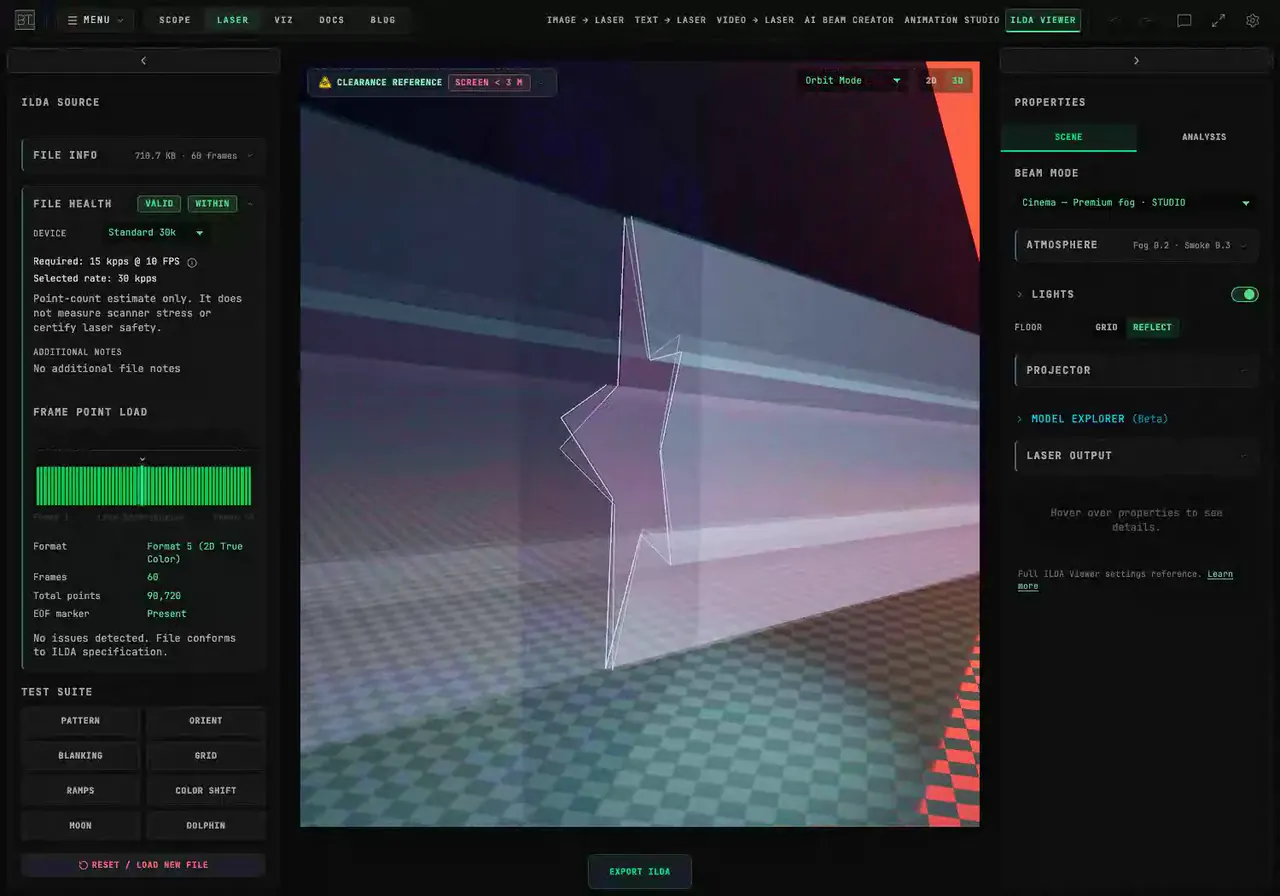Collapse the right panel with the chevron

(1136, 61)
